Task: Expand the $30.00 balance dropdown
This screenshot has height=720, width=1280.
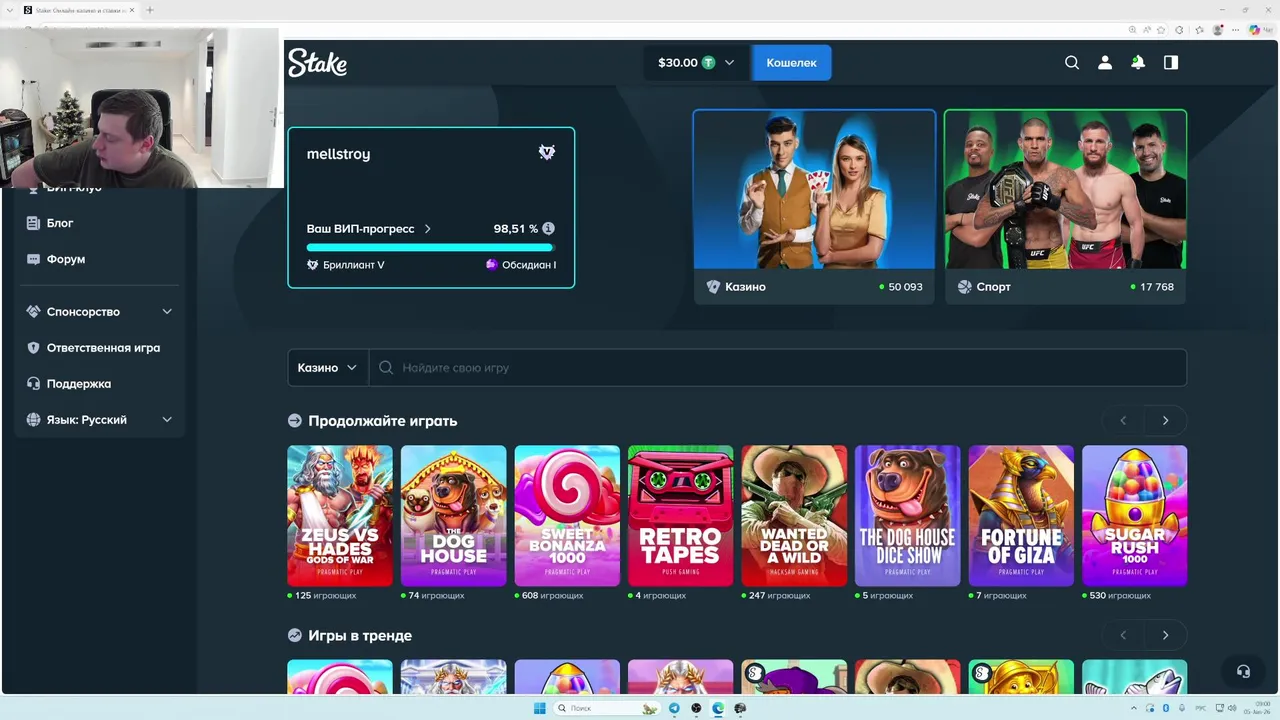Action: tap(729, 62)
